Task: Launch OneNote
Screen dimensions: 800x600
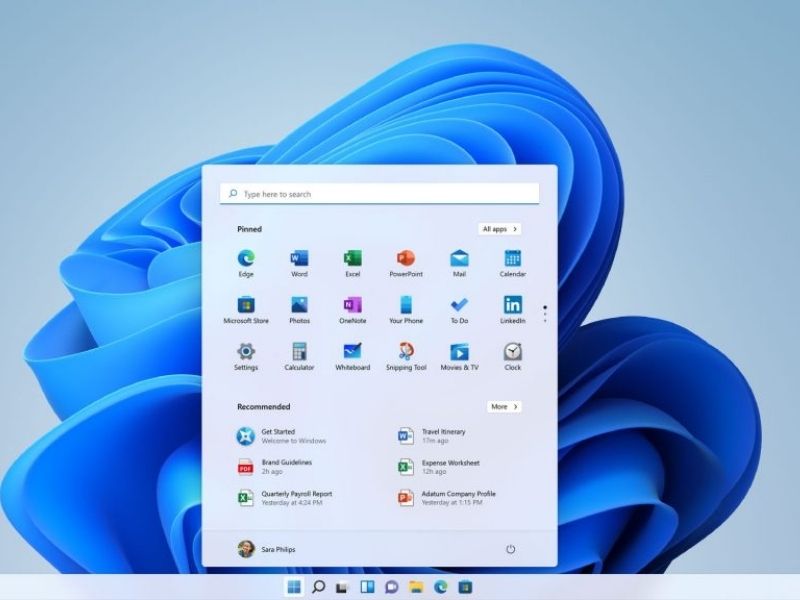Action: coord(353,310)
